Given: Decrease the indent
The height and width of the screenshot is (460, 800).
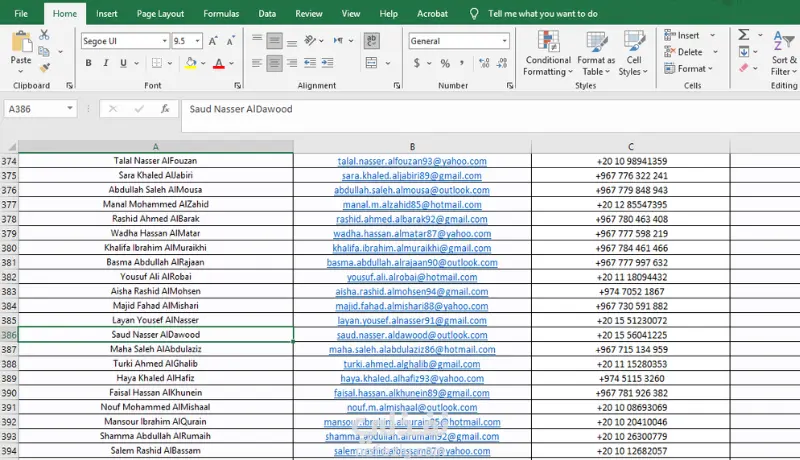Looking at the screenshot, I should pyautogui.click(x=310, y=63).
